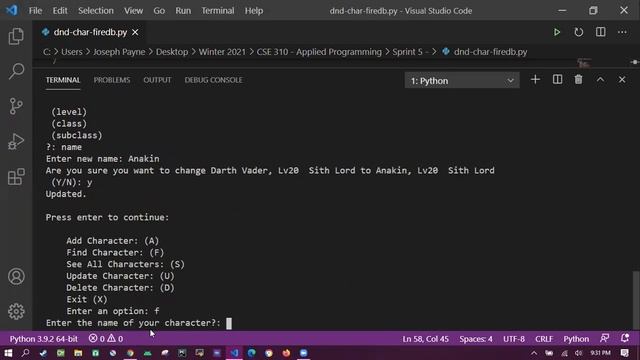The image size is (640, 360).
Task: Change indentation via Spaces: 4
Action: click(x=476, y=339)
